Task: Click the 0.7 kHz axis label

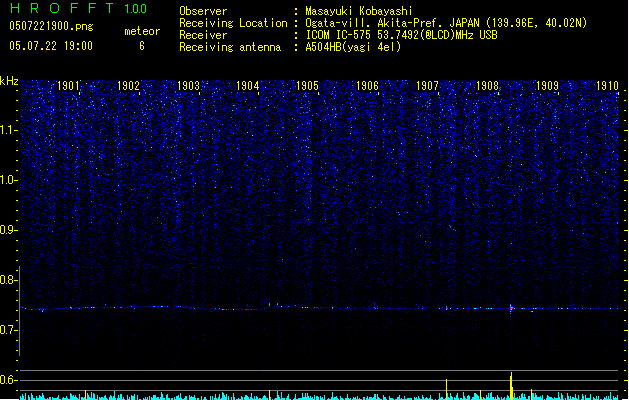Action: pyautogui.click(x=9, y=330)
